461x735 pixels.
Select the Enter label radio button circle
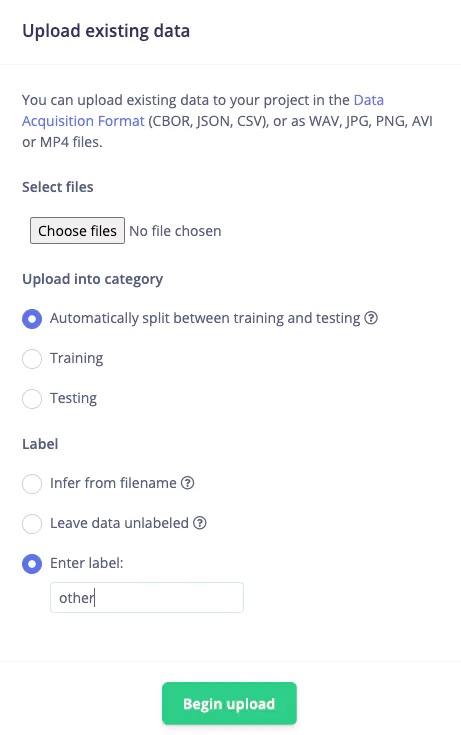[x=32, y=563]
